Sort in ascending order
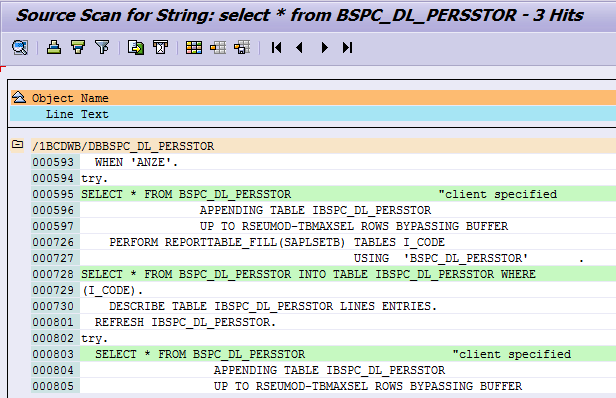The height and width of the screenshot is (398, 616). click(x=54, y=48)
